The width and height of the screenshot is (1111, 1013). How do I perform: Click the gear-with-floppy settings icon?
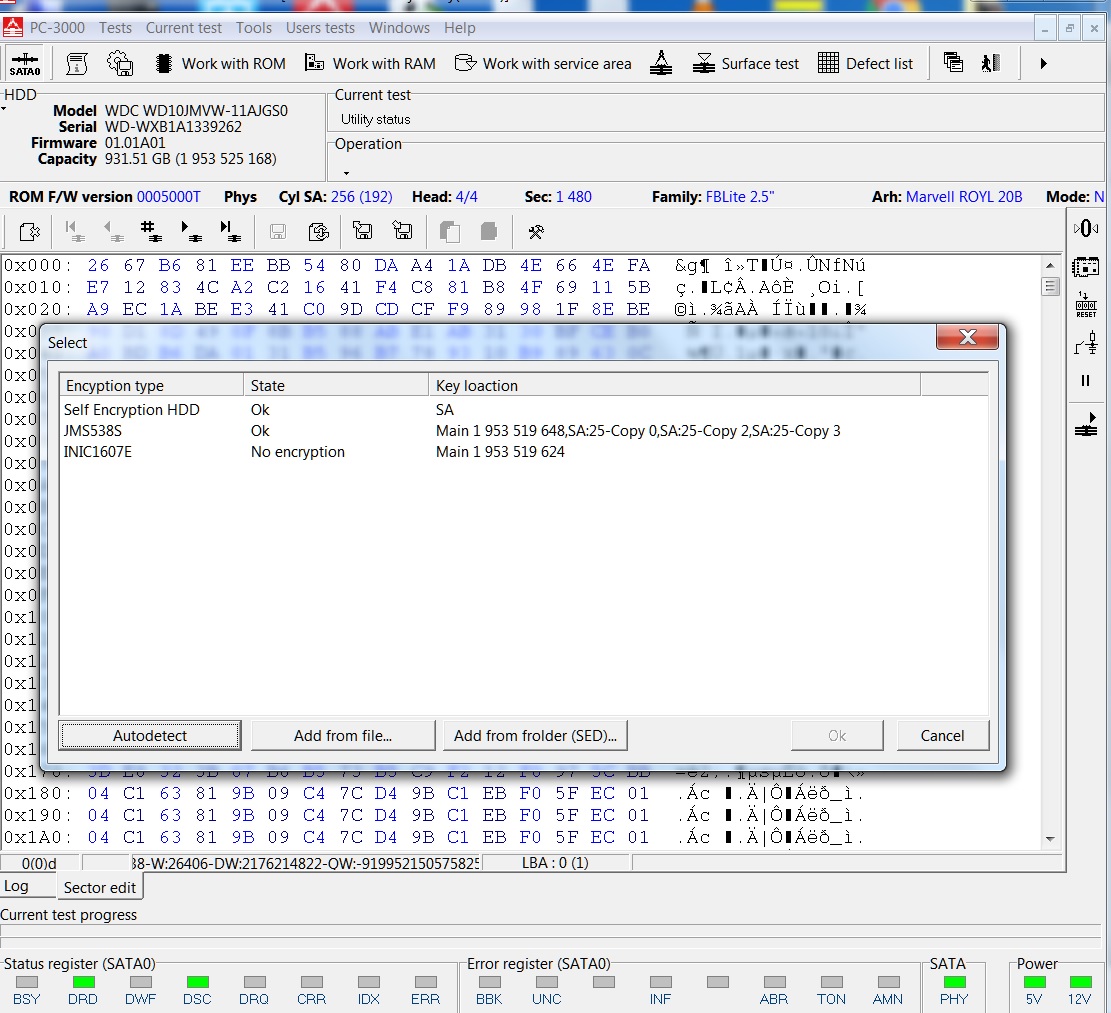click(x=120, y=64)
